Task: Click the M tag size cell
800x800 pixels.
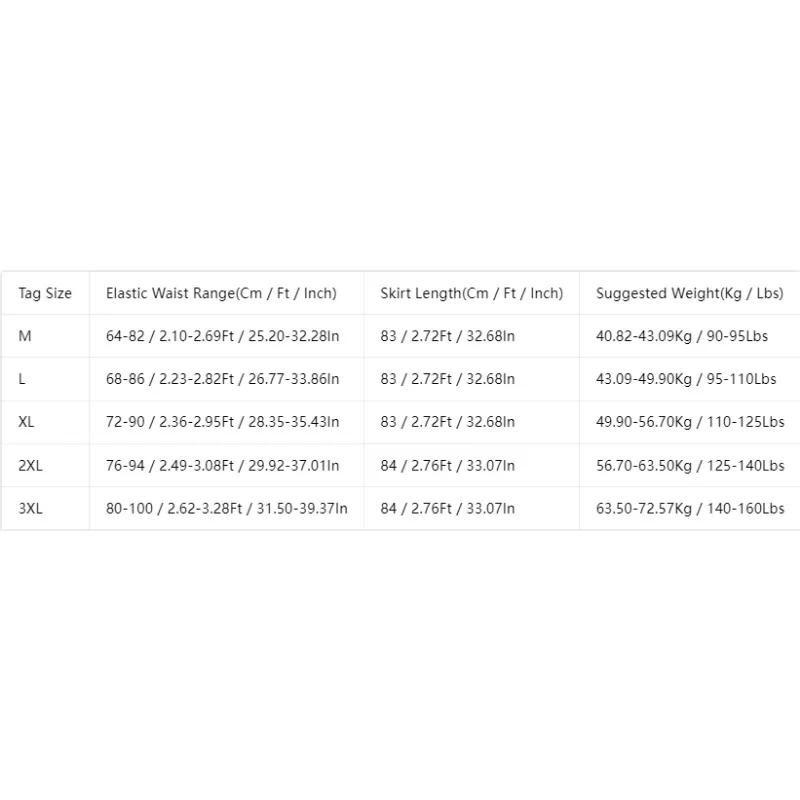Action: click(45, 336)
